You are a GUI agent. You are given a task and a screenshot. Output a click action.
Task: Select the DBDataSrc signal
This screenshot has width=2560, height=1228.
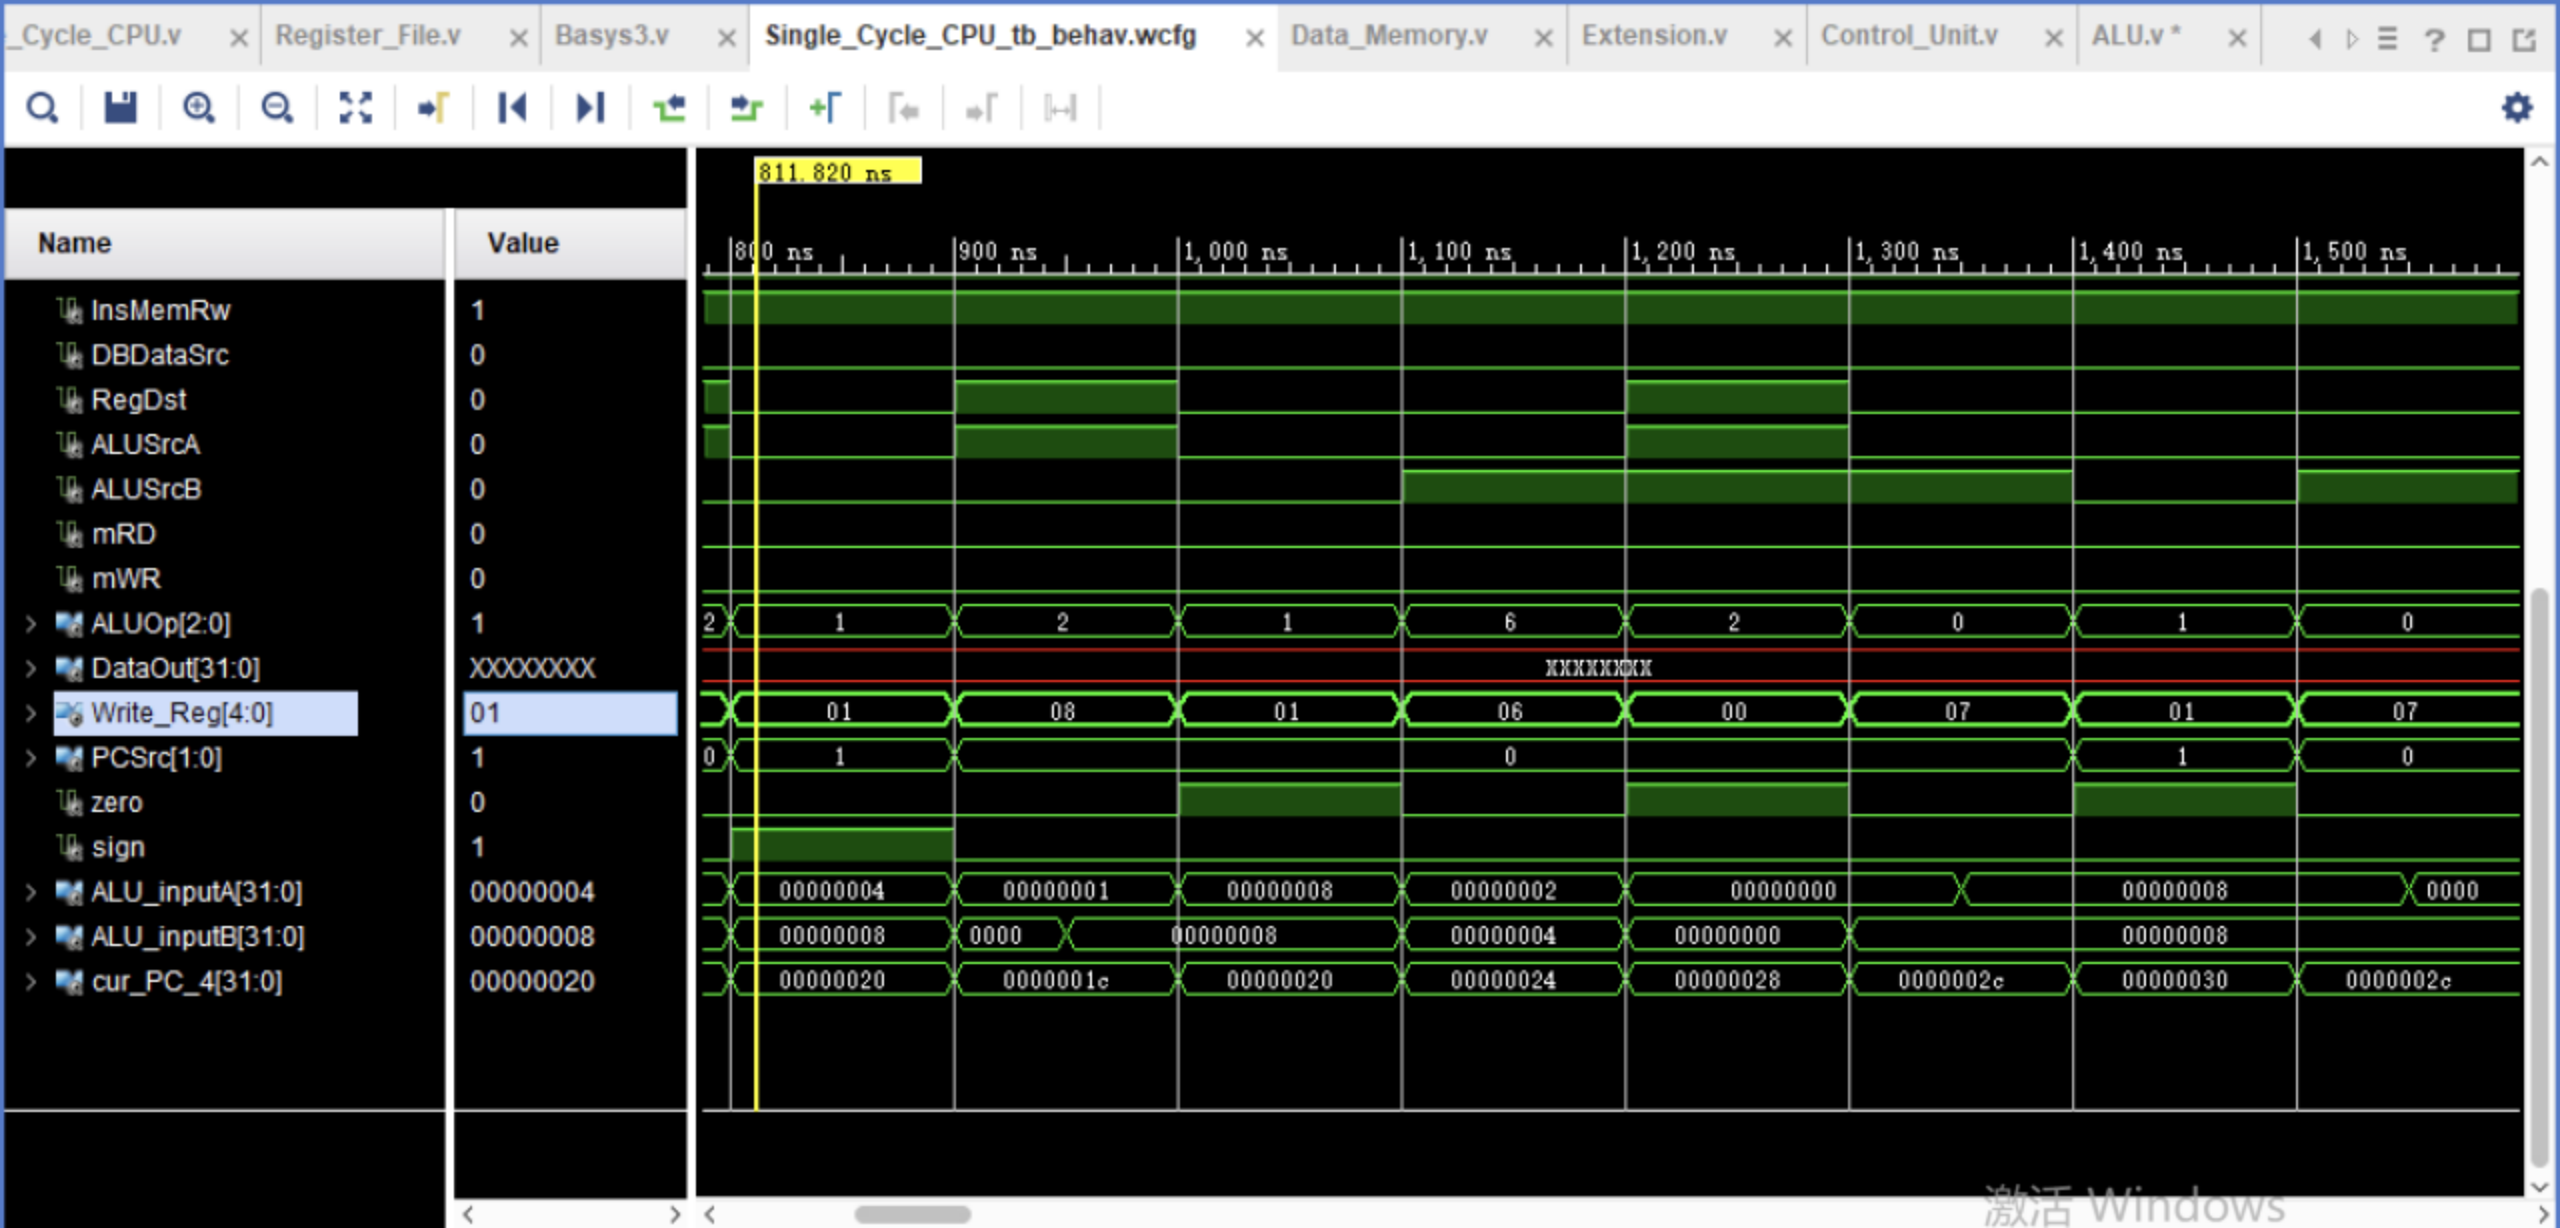point(159,355)
